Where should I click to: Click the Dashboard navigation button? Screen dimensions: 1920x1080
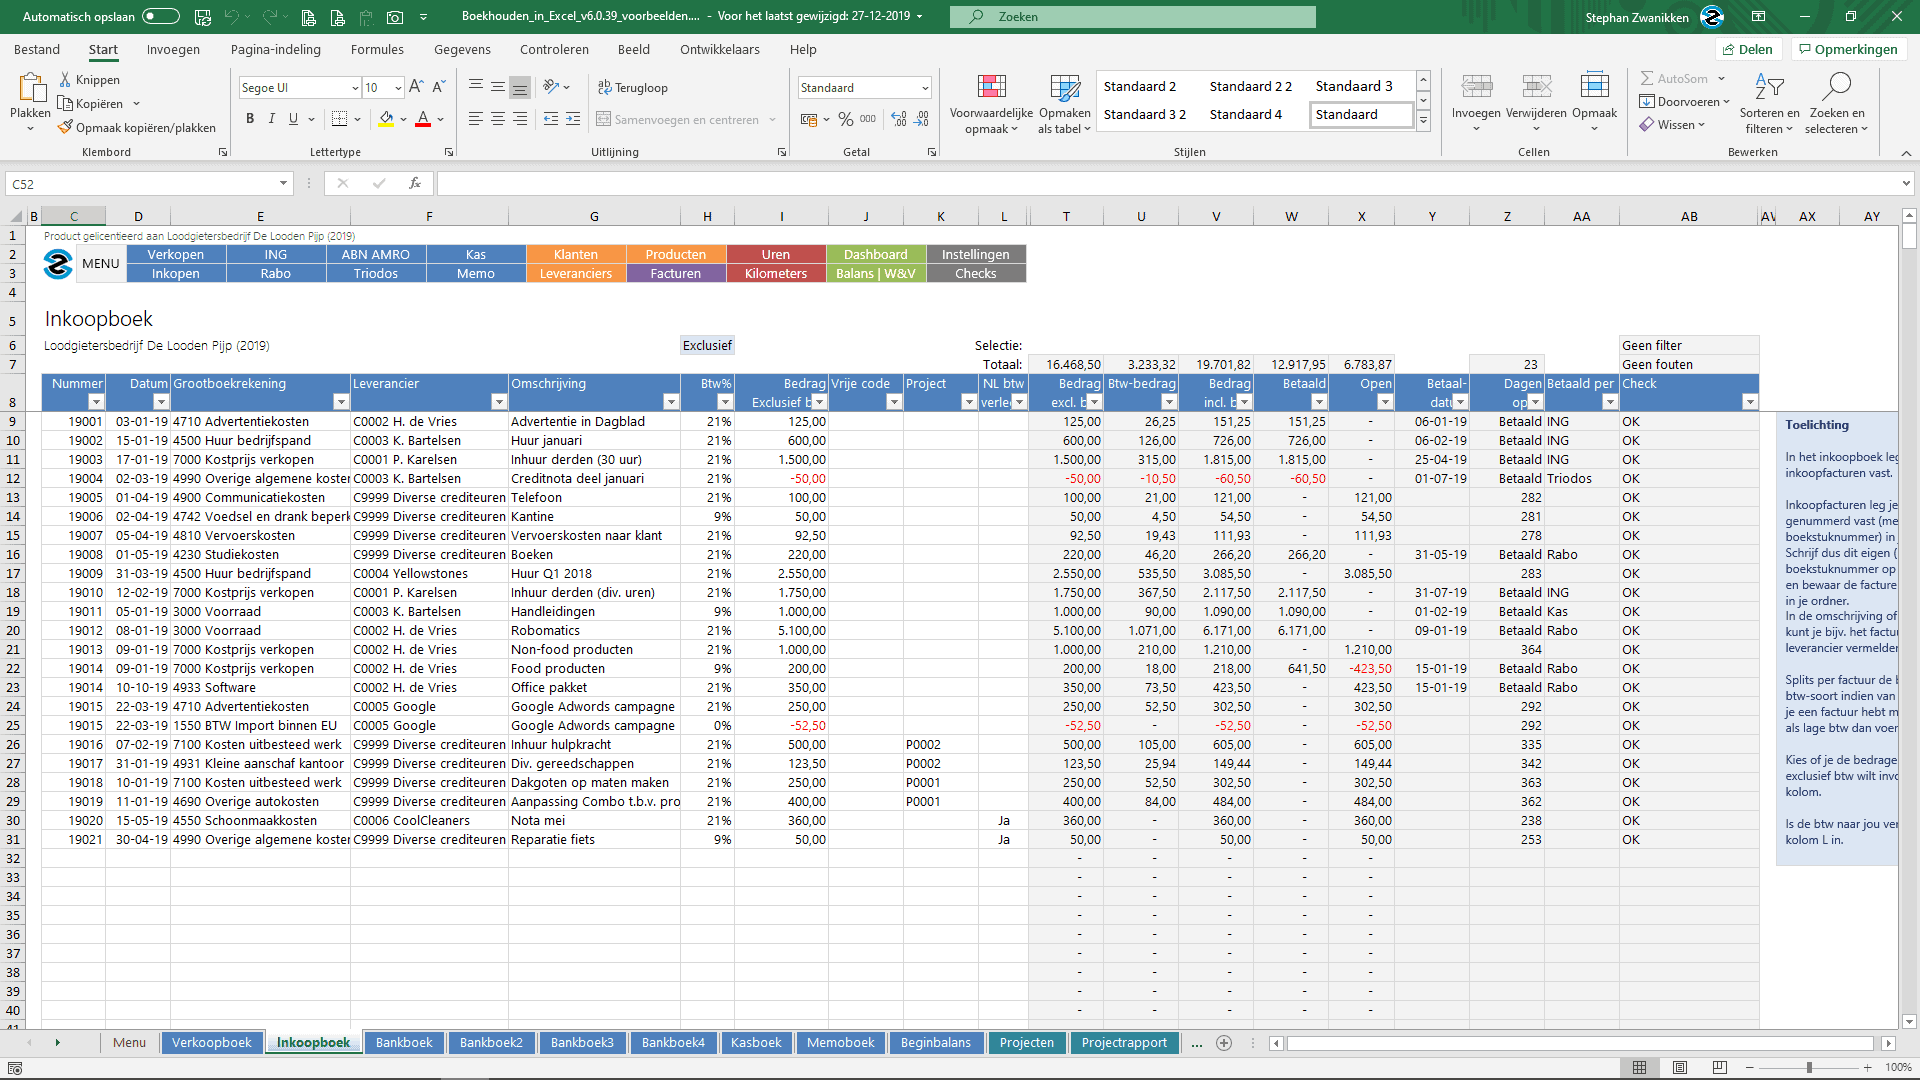point(875,254)
